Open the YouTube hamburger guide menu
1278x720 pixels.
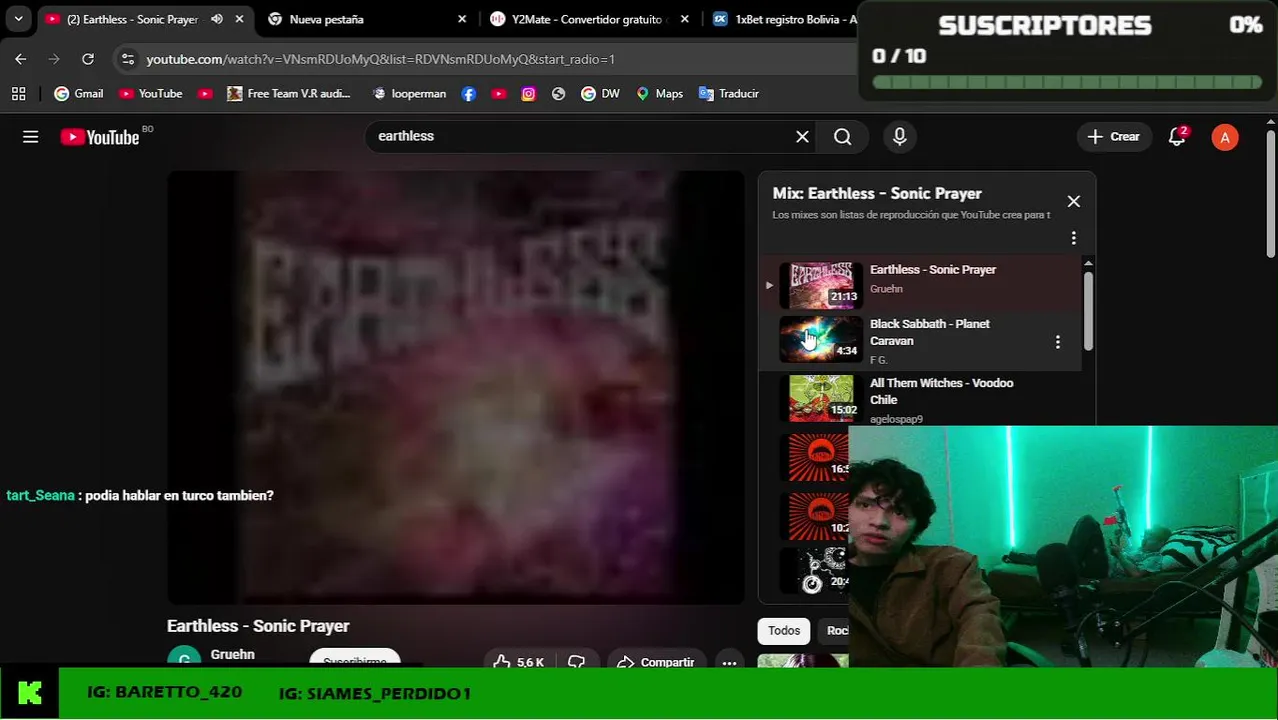pos(31,137)
